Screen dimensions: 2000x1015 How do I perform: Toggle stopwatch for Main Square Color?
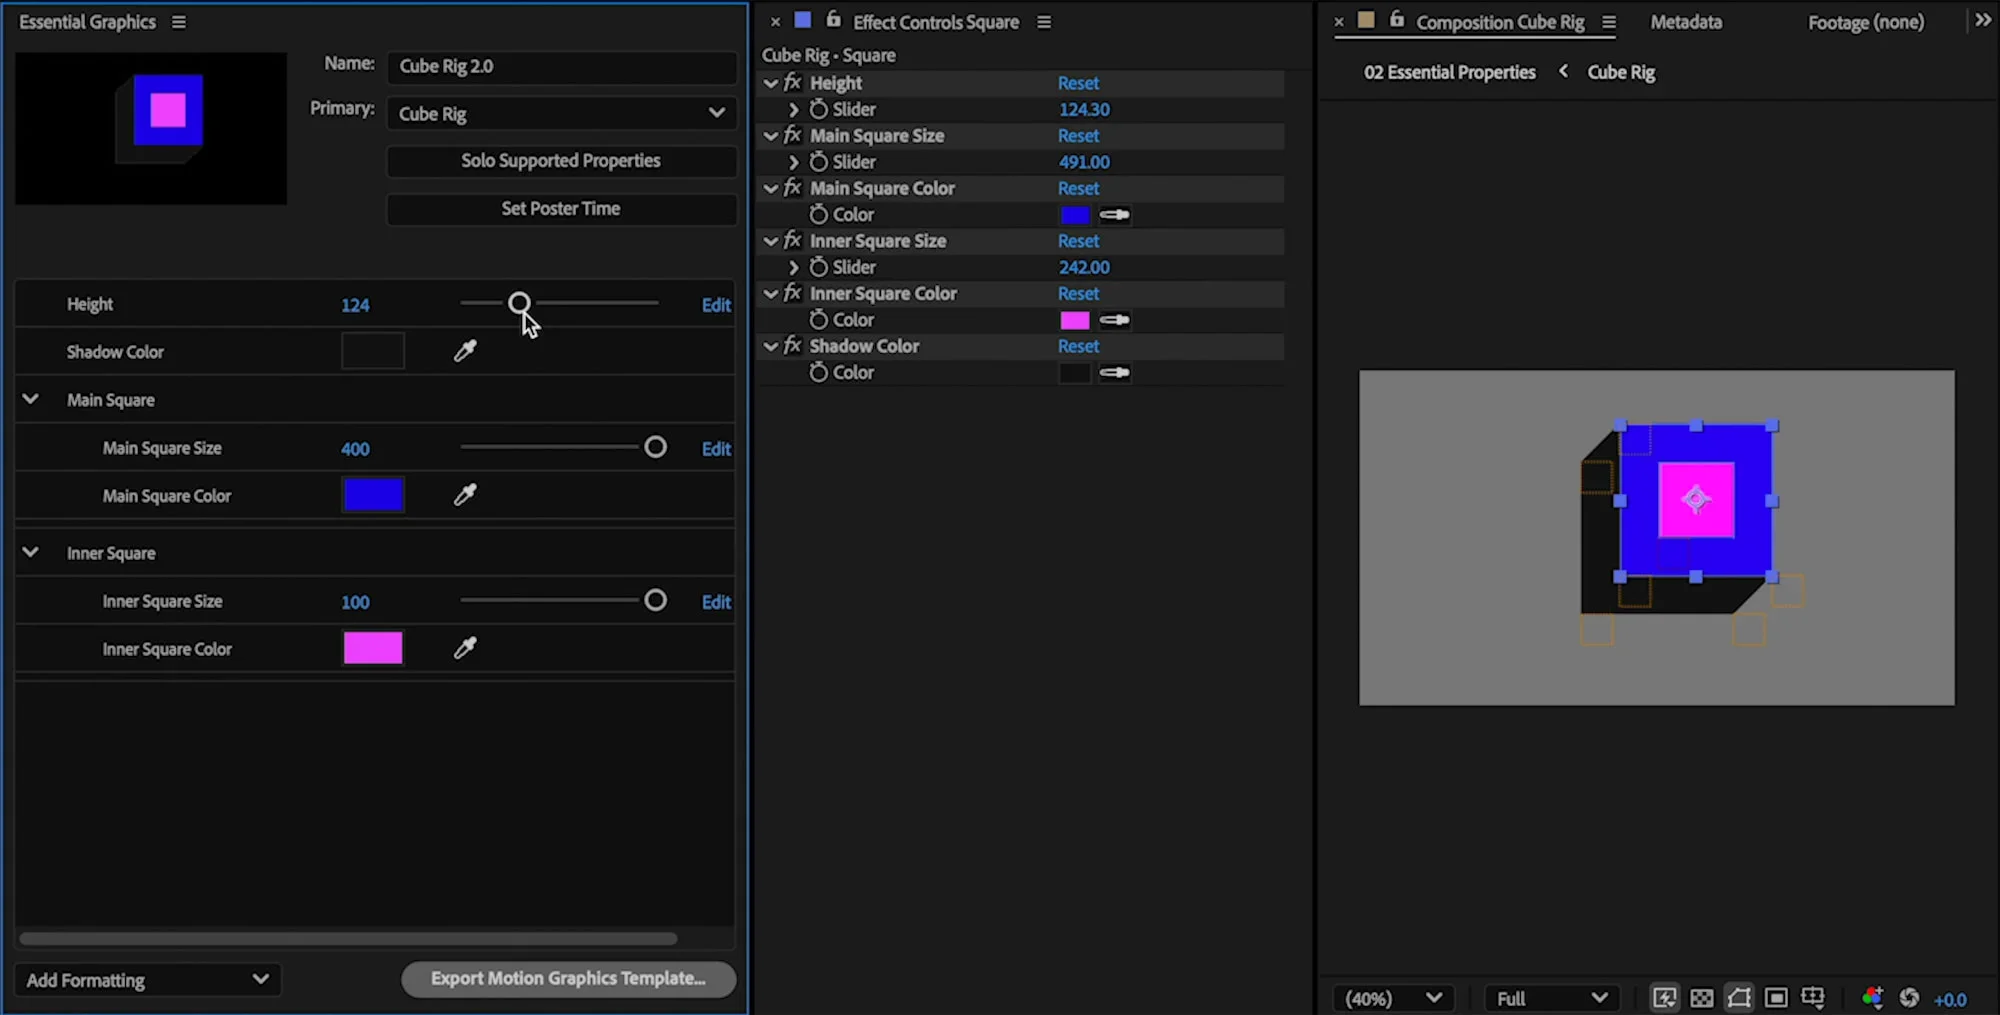(819, 214)
